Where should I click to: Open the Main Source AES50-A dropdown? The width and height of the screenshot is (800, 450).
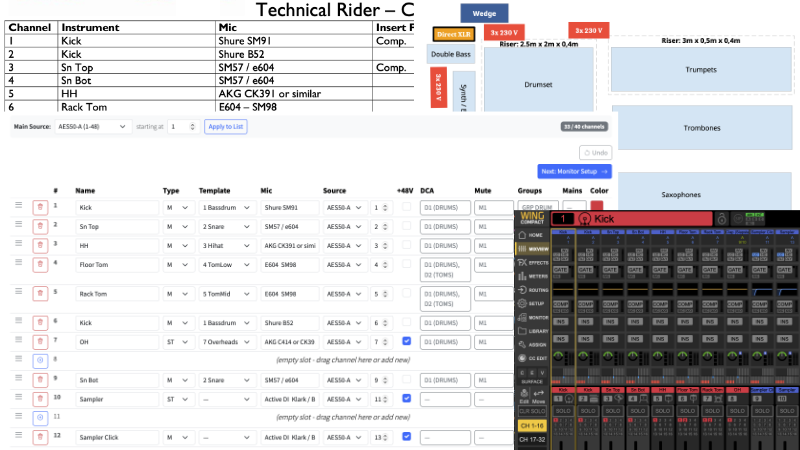(x=92, y=127)
